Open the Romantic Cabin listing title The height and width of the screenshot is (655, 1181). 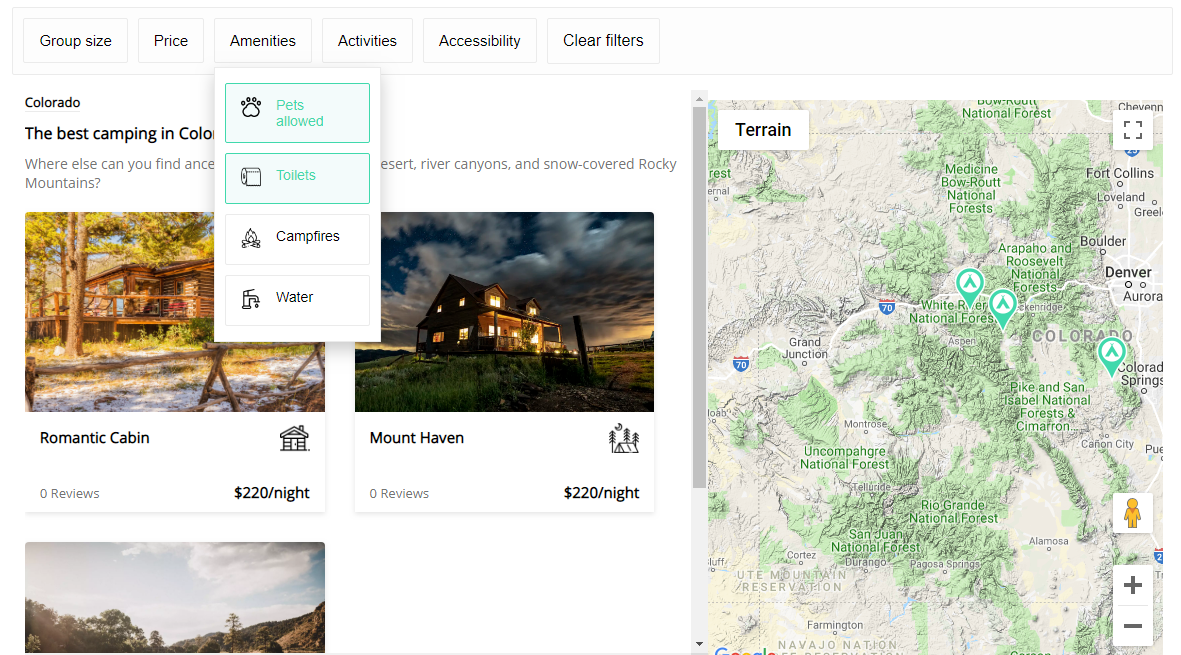pyautogui.click(x=95, y=438)
